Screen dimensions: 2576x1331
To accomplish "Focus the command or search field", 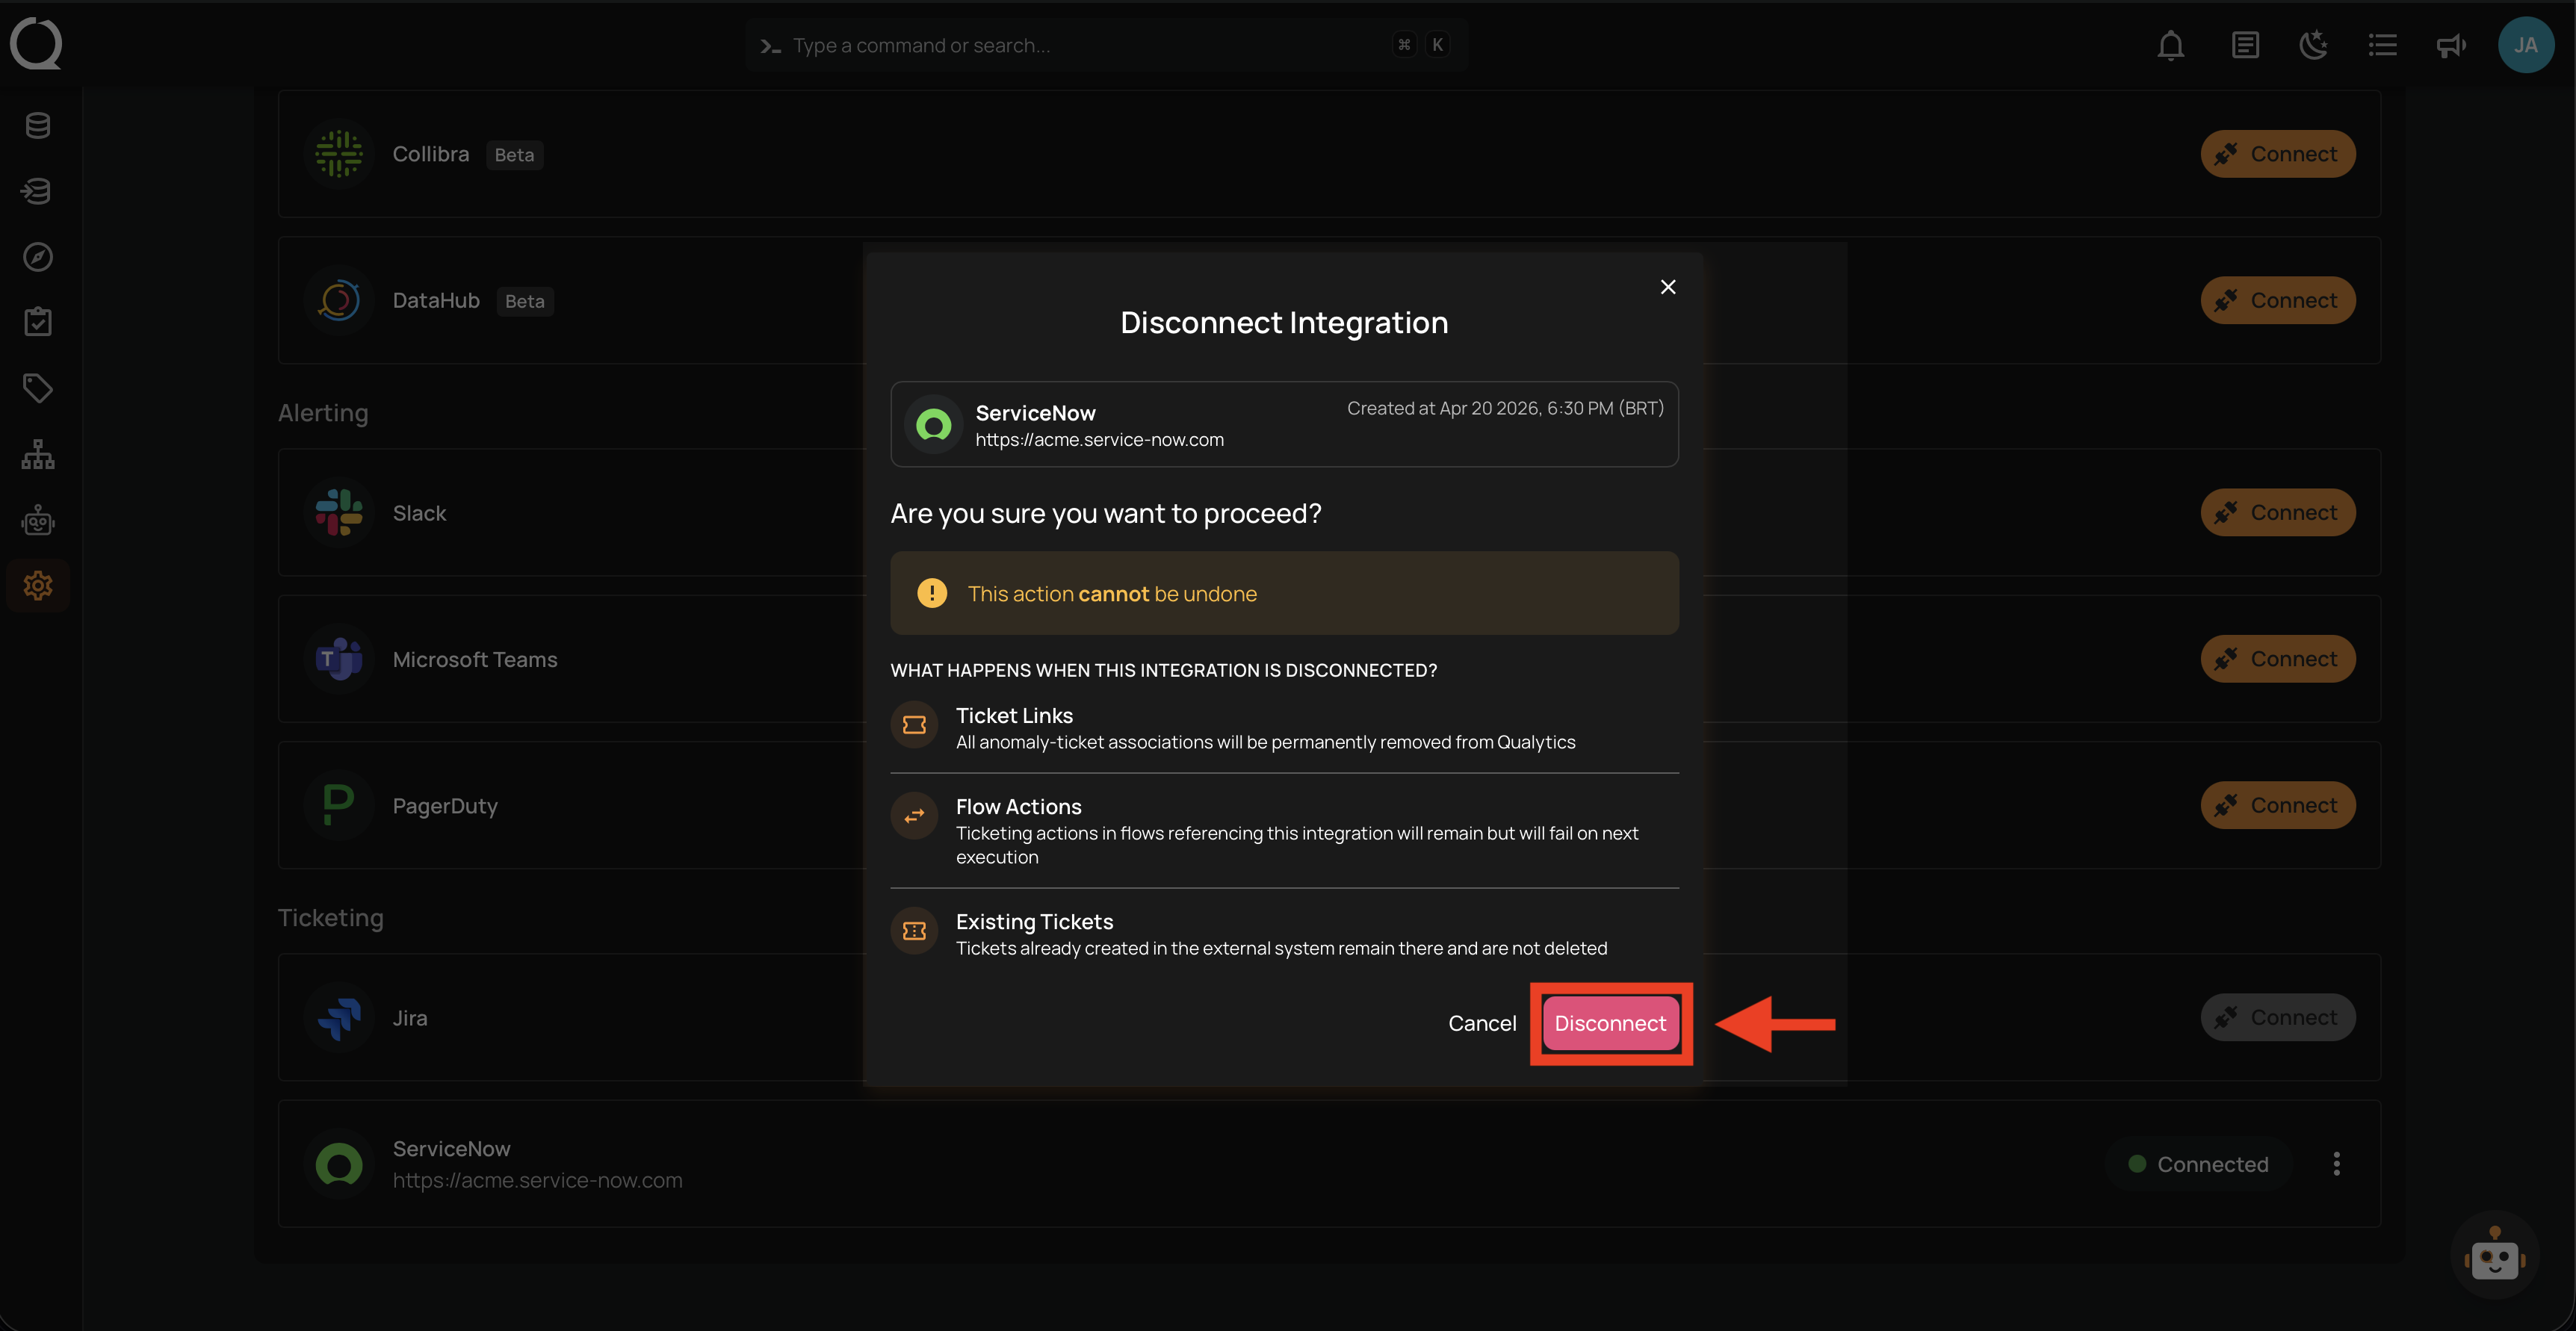I will point(1106,45).
